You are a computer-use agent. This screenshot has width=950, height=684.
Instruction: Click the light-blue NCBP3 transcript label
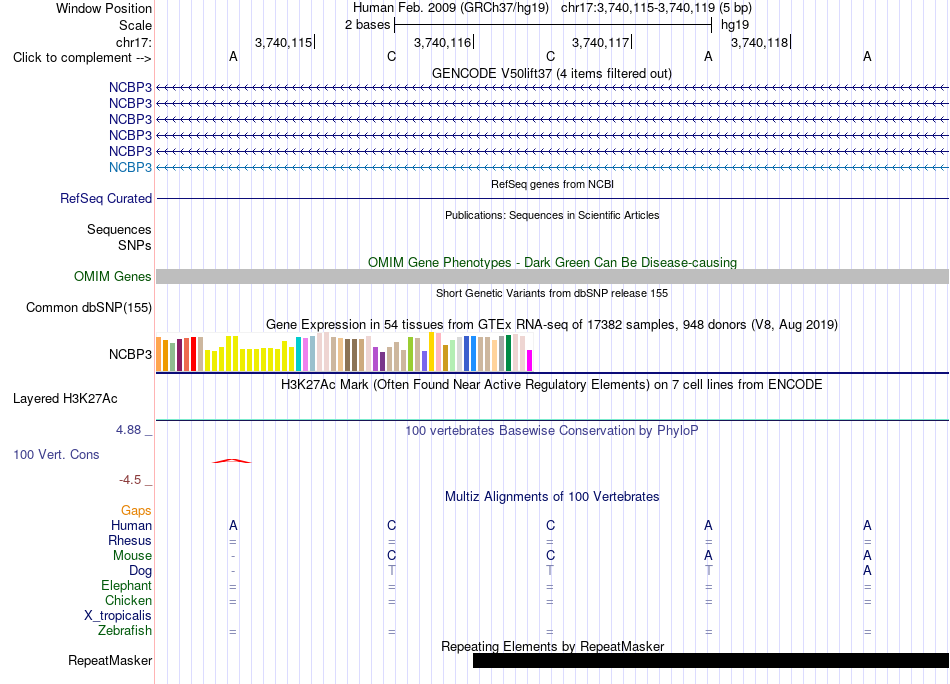130,167
